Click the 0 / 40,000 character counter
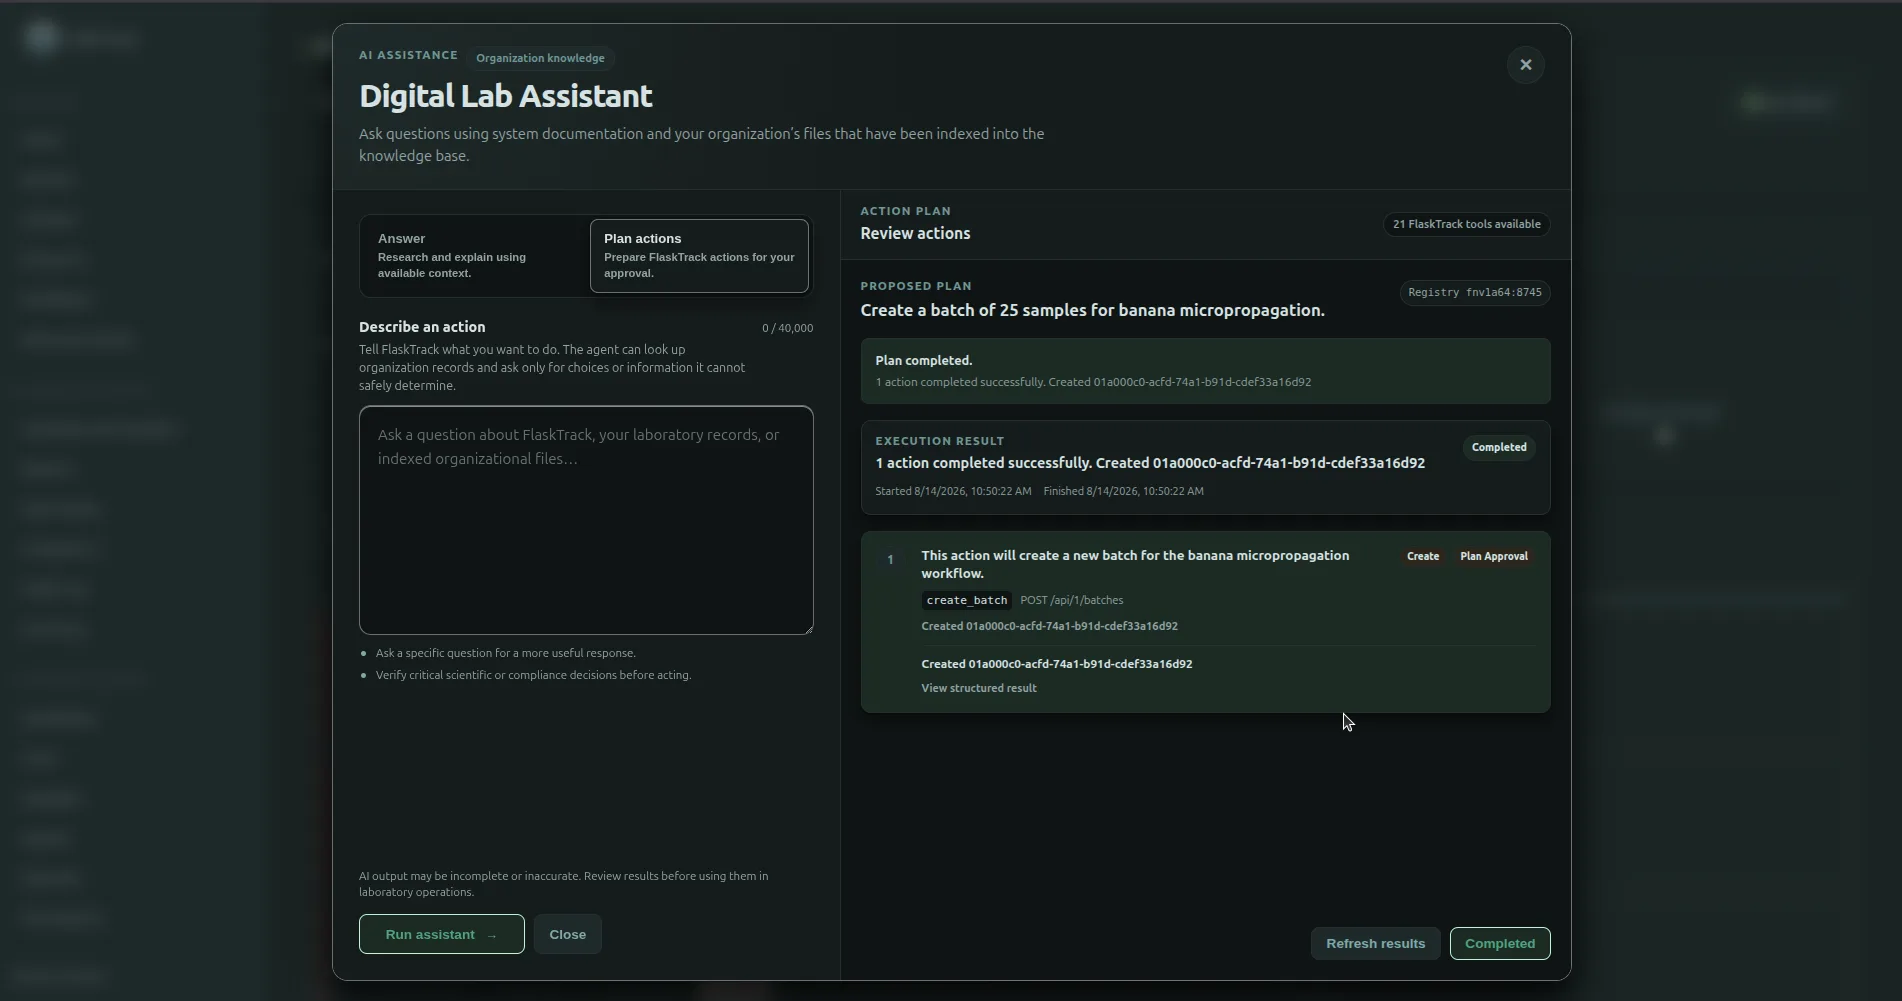Image resolution: width=1902 pixels, height=1001 pixels. coord(787,328)
